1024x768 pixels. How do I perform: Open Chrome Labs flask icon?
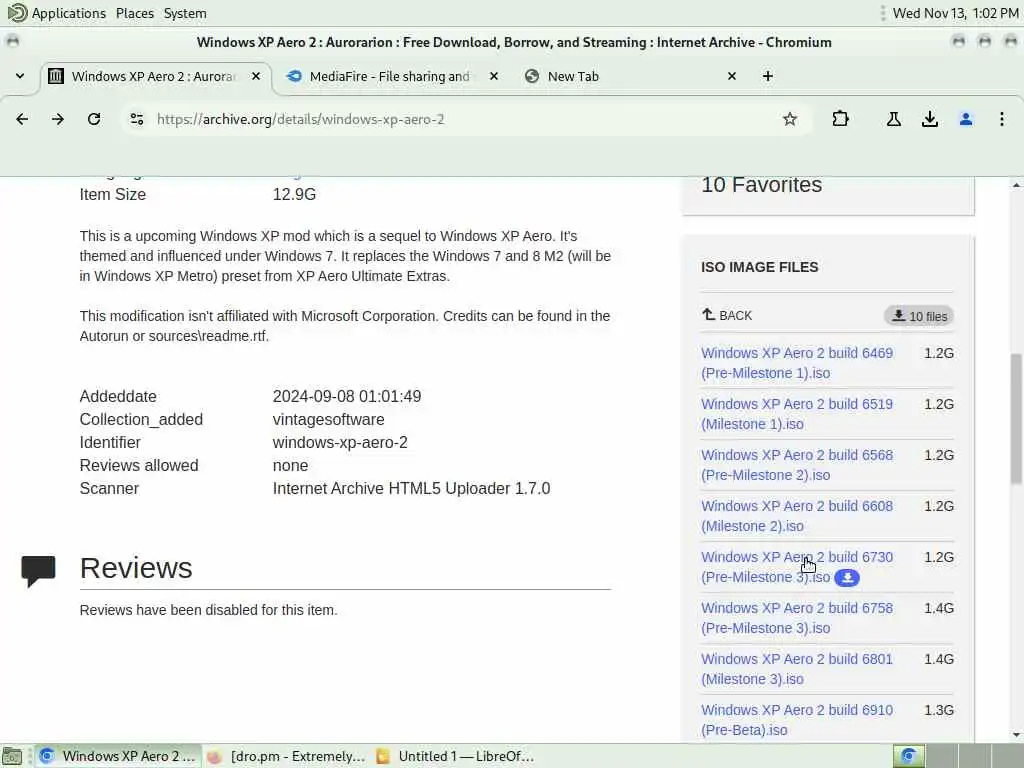[x=893, y=119]
